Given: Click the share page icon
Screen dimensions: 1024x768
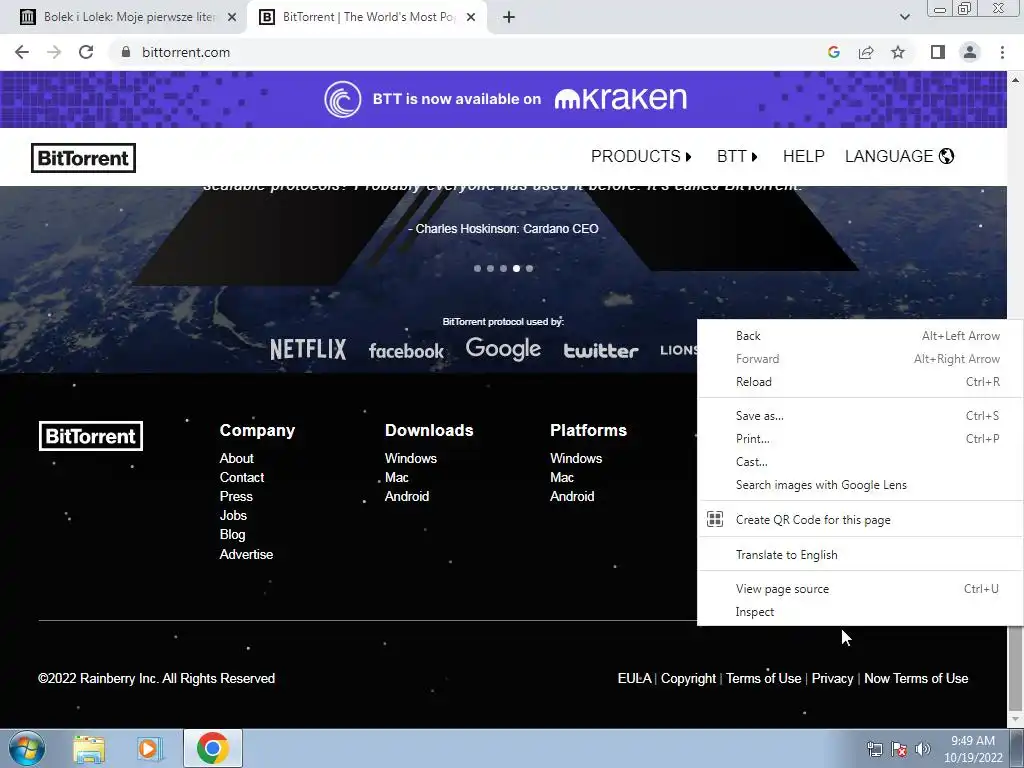Looking at the screenshot, I should (866, 52).
